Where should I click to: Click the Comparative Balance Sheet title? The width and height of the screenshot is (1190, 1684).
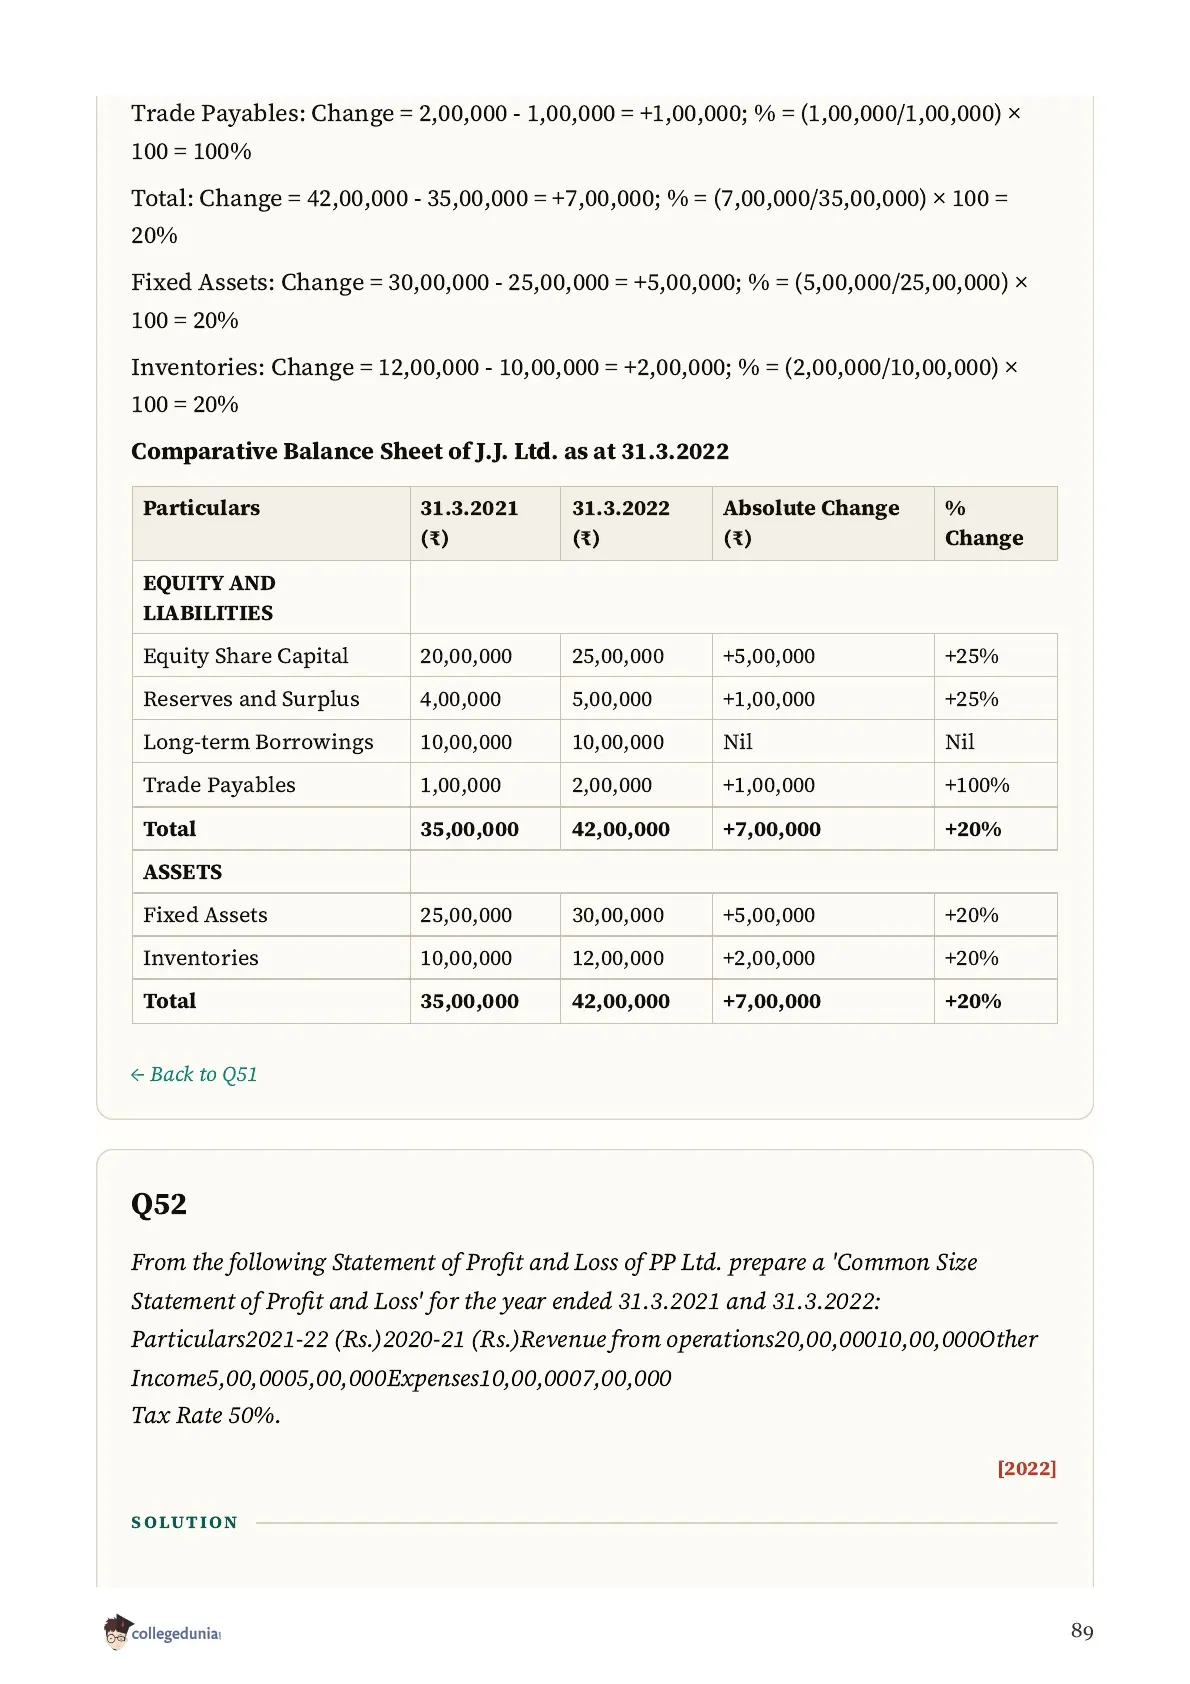point(430,451)
